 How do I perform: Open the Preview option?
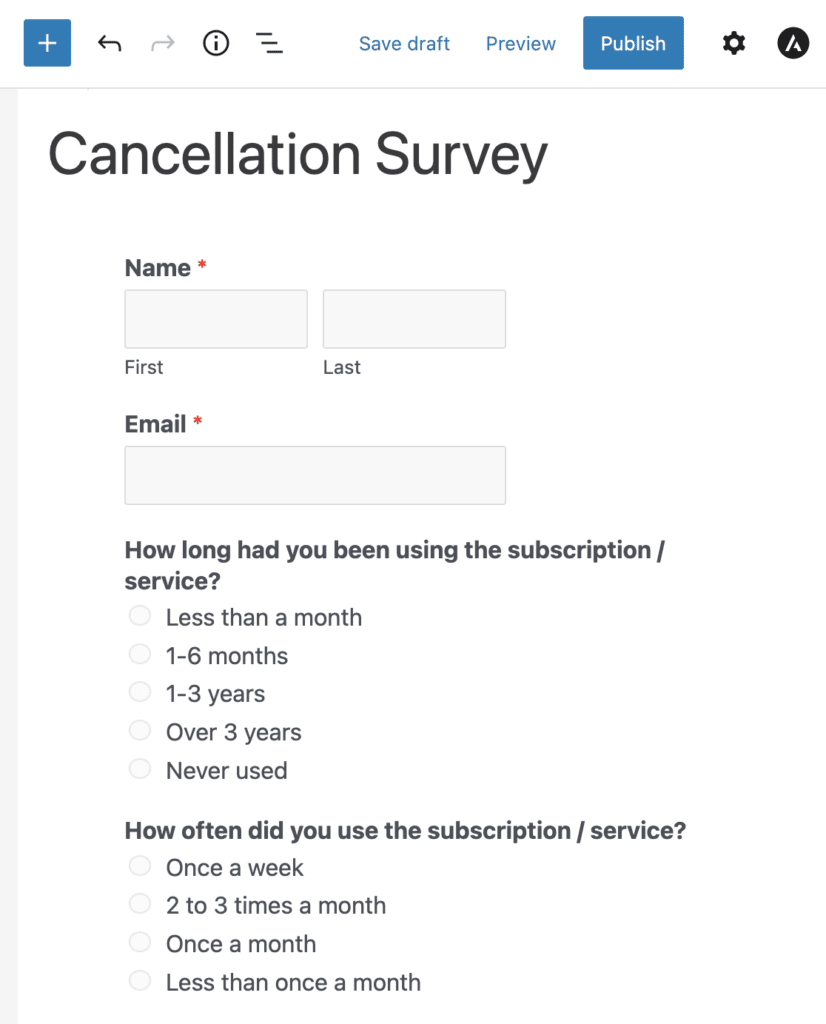[520, 43]
